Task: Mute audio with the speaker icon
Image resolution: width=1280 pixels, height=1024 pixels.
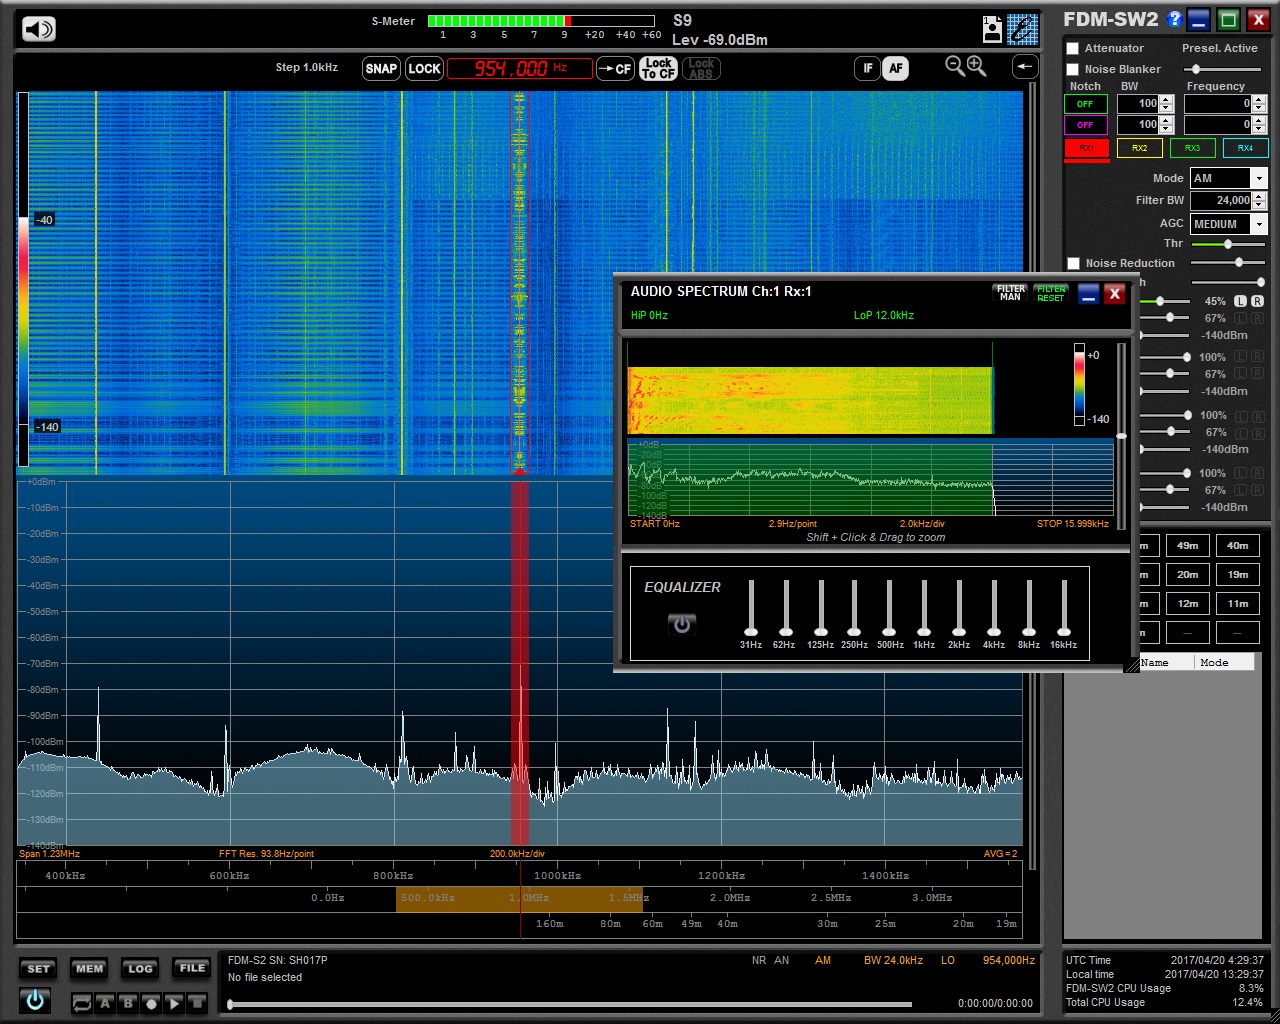Action: pyautogui.click(x=39, y=29)
